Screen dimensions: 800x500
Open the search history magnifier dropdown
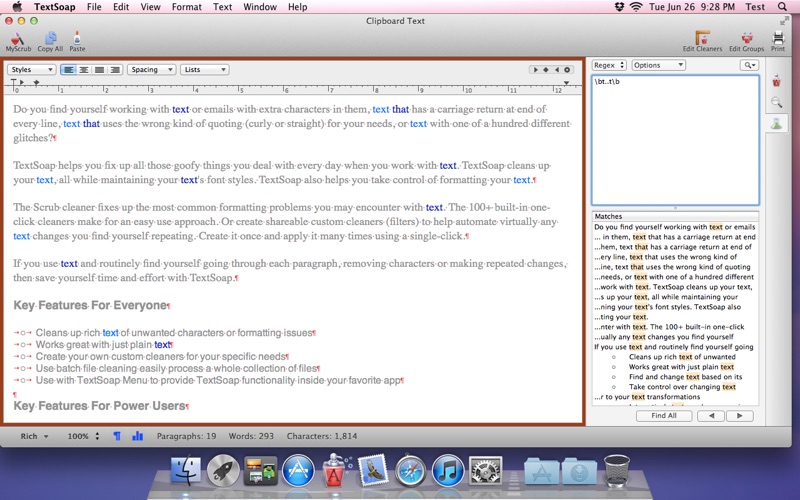(x=749, y=65)
